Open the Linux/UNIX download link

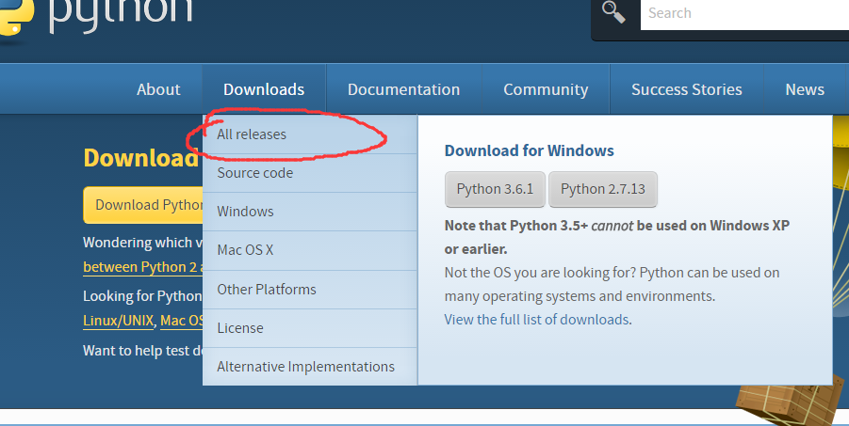(118, 320)
